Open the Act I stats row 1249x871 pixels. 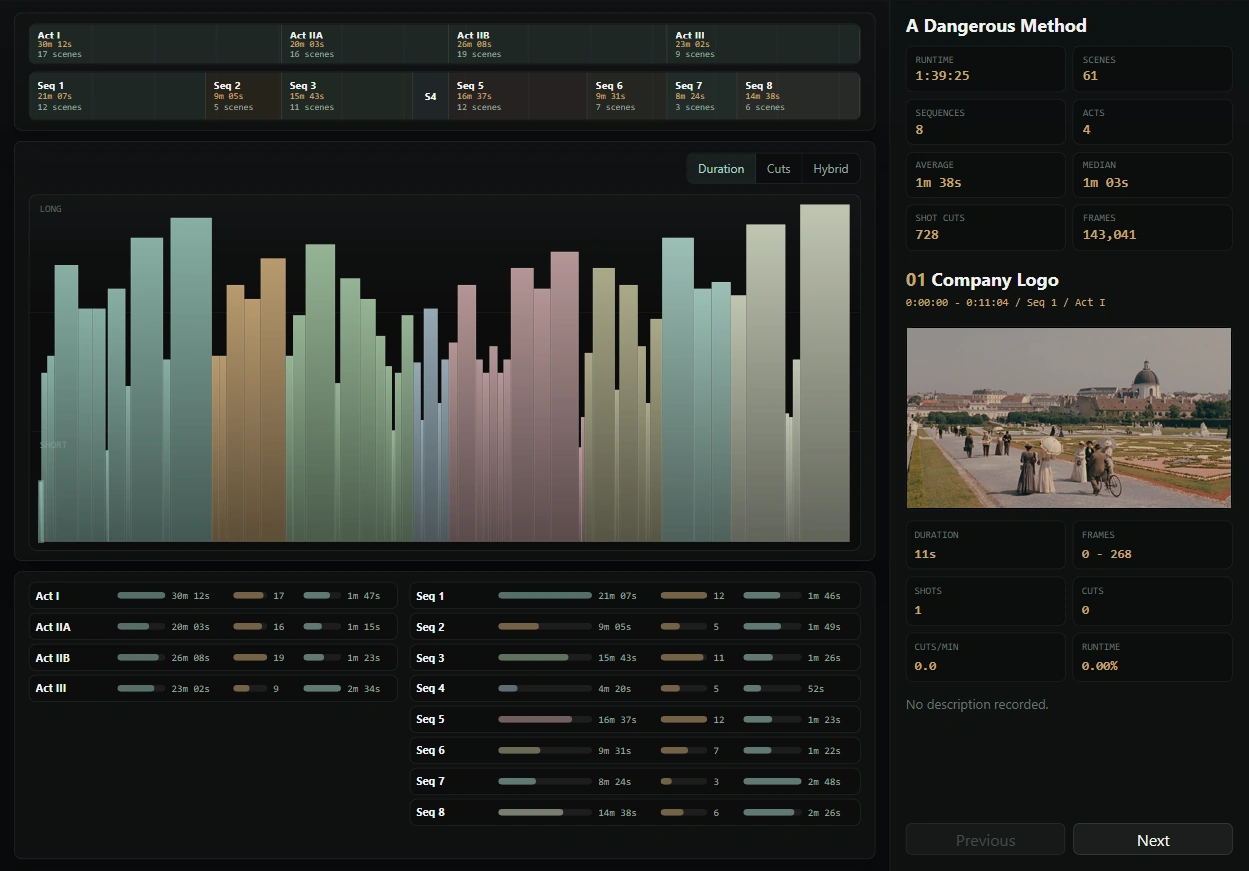pyautogui.click(x=213, y=596)
